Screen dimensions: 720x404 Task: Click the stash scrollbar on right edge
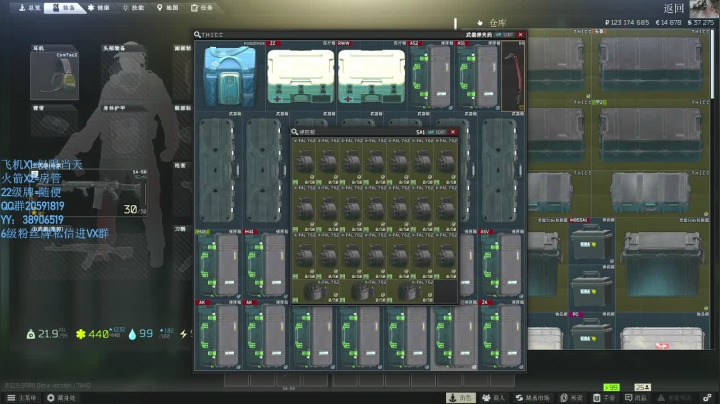tap(712, 64)
